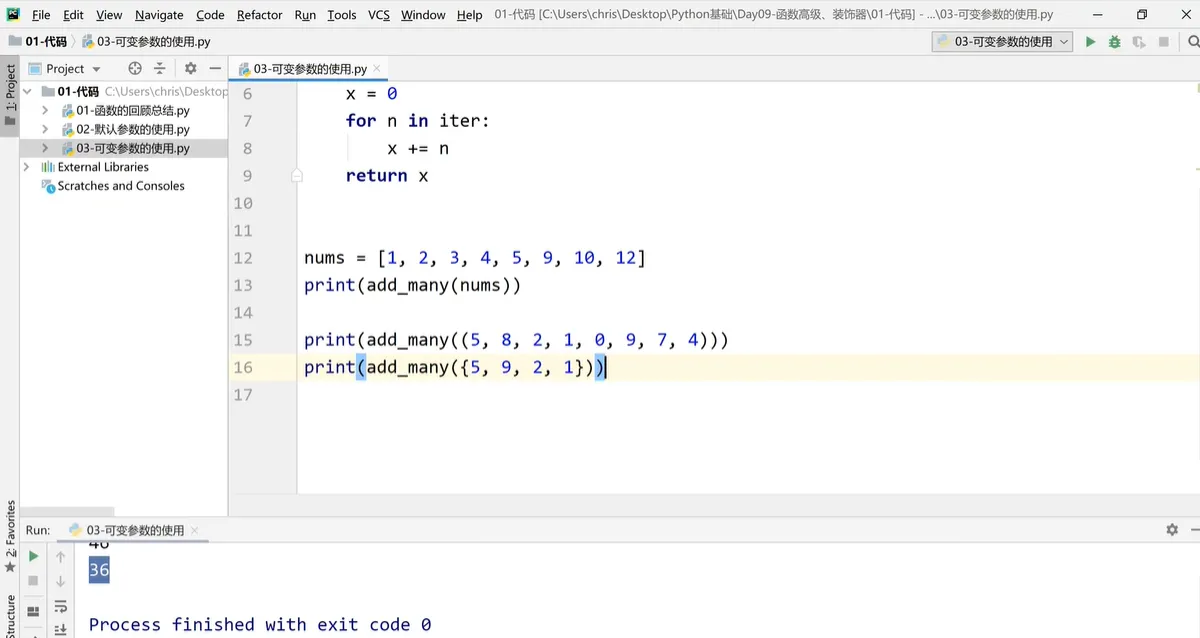Screen dimensions: 1200x638
Task: Click the line 'print(add_many(nums))'
Action: coord(413,286)
